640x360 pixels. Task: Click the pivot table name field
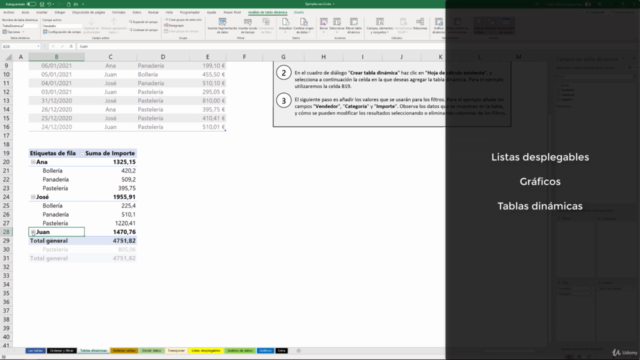(x=20, y=26)
